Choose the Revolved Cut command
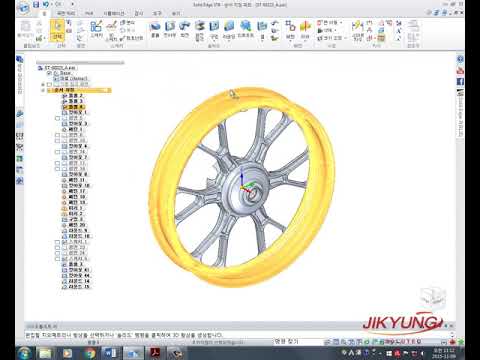The image size is (480, 360). coord(199,30)
